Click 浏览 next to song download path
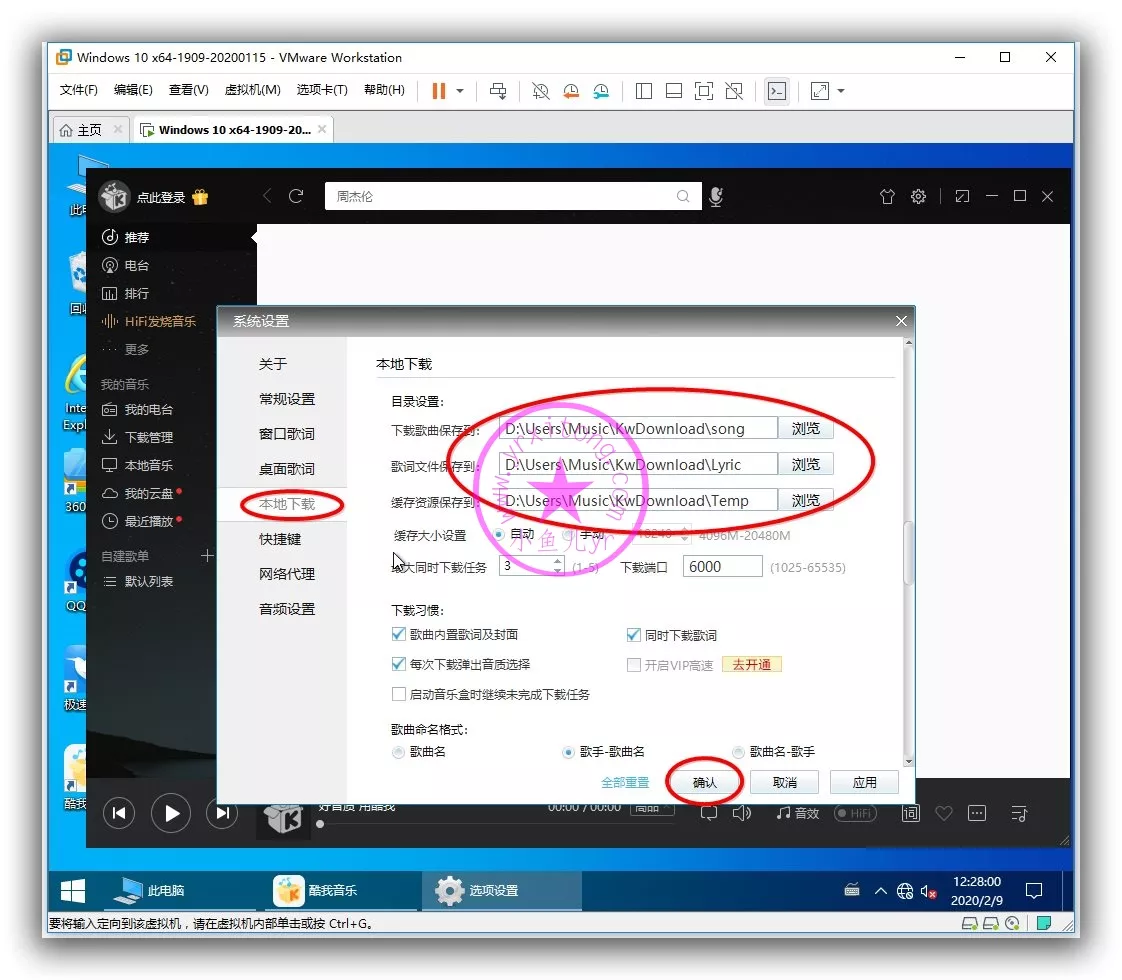The image size is (1122, 980). 805,429
